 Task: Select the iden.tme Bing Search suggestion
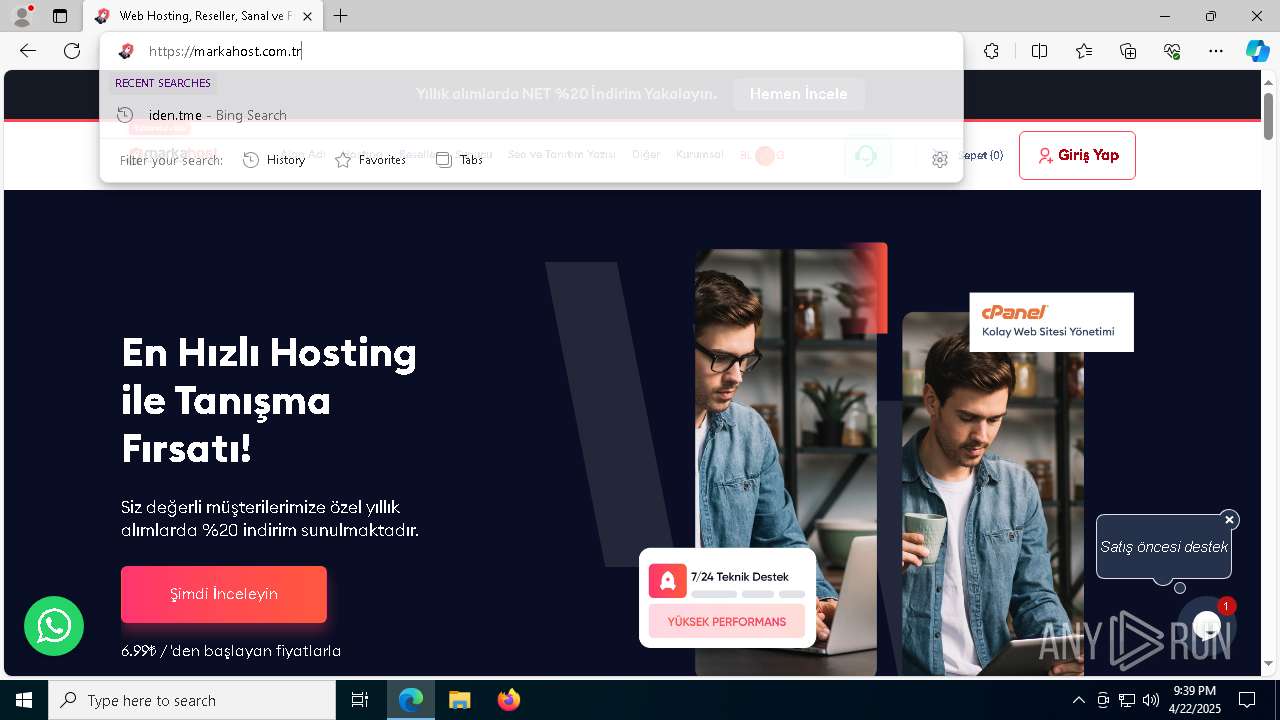coord(531,115)
